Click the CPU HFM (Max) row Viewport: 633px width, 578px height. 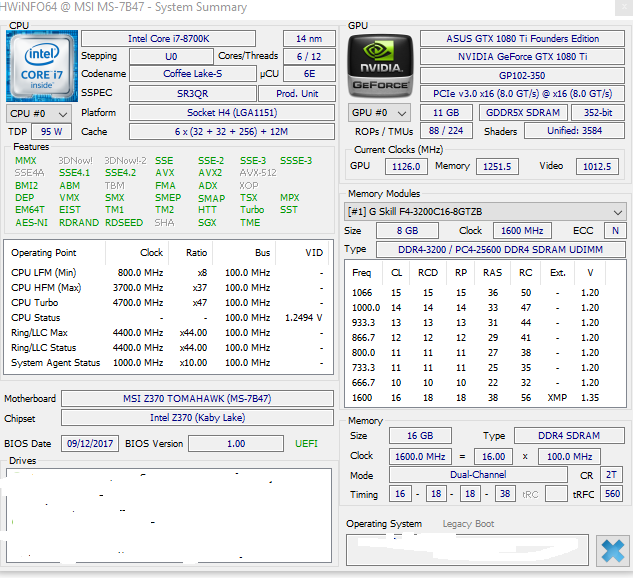pyautogui.click(x=168, y=288)
